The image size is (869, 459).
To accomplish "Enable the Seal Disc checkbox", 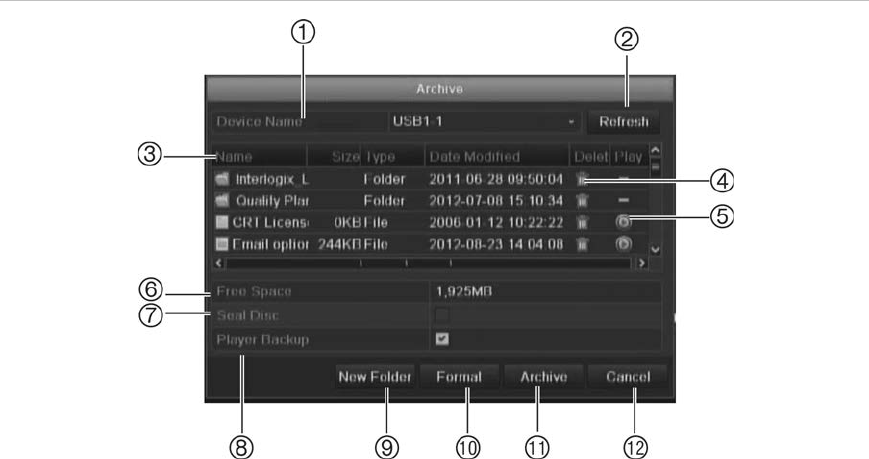I will pyautogui.click(x=442, y=315).
